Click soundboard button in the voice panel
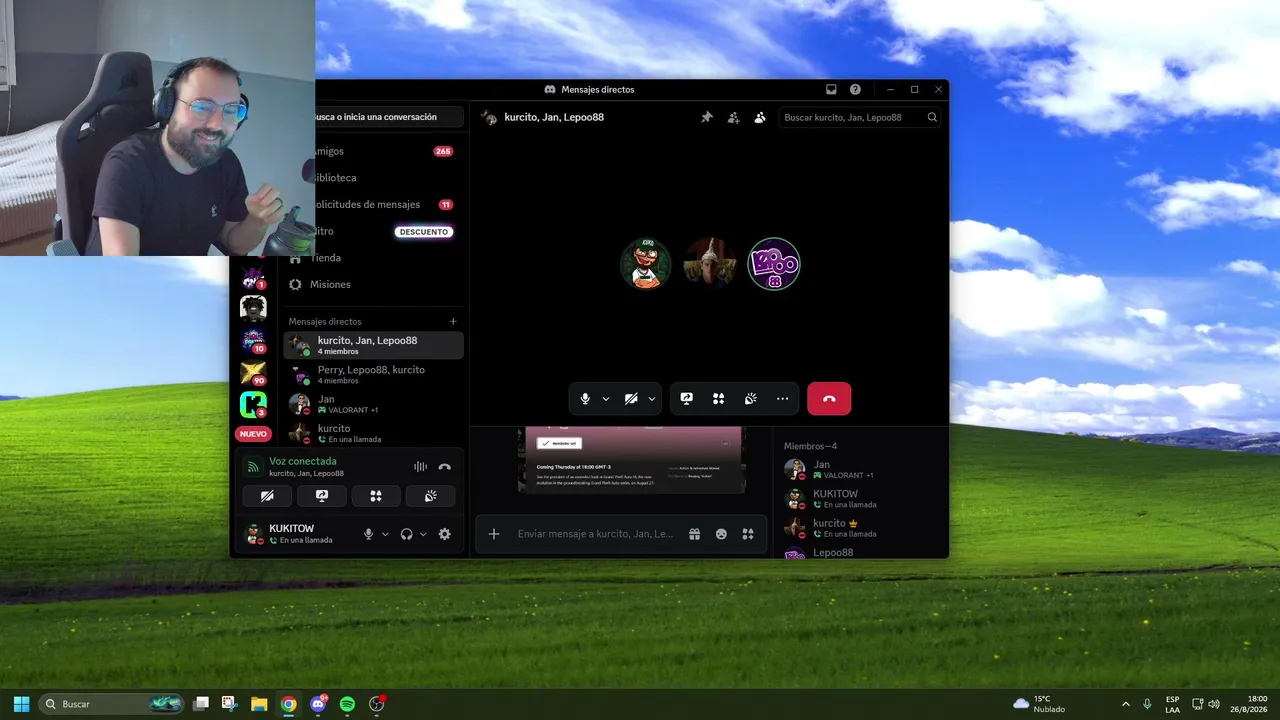The image size is (1280, 720). [x=430, y=496]
